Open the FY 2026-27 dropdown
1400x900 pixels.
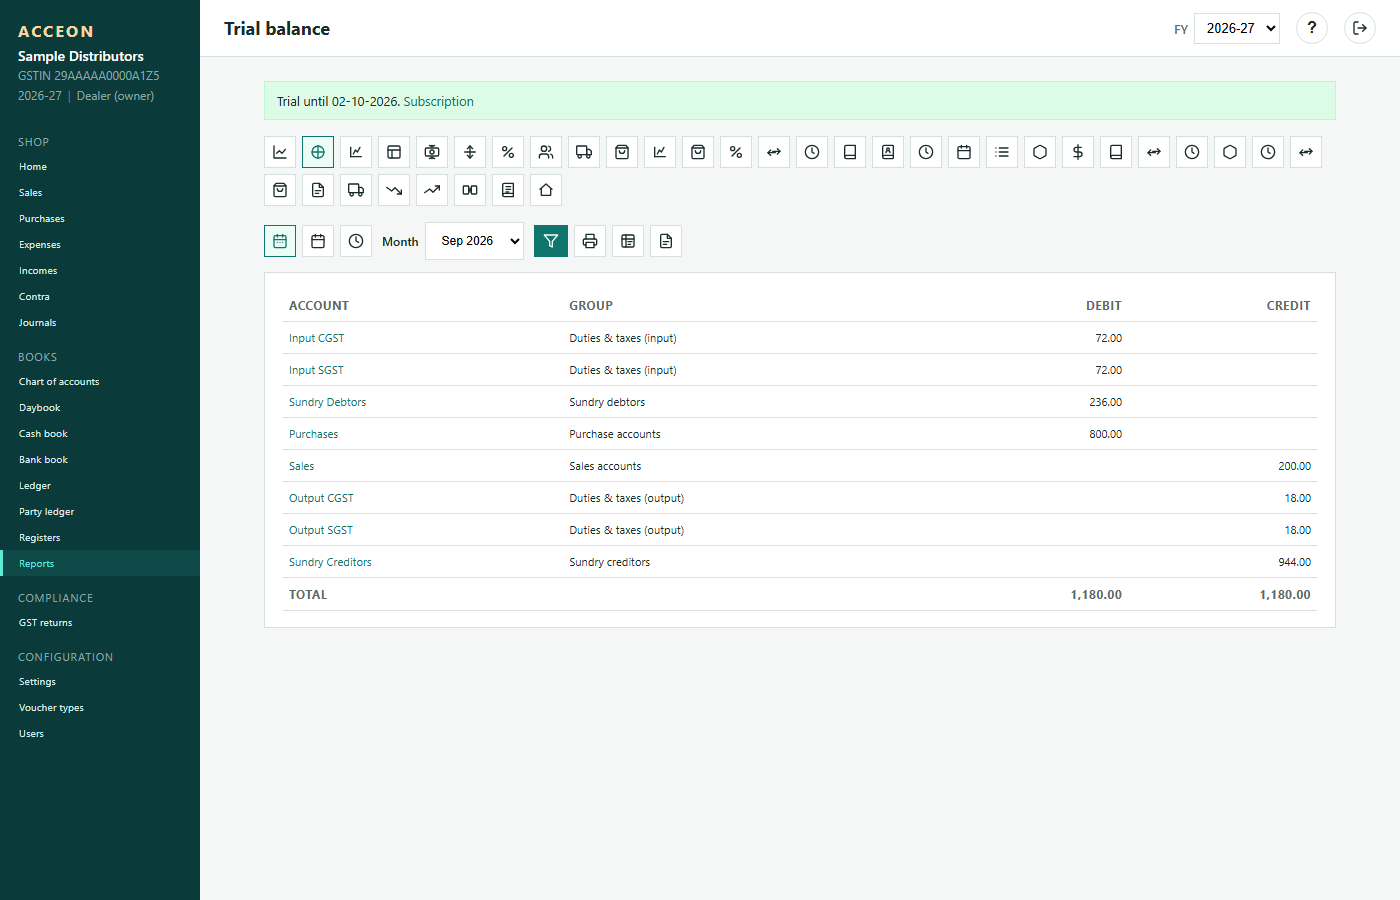coord(1237,28)
